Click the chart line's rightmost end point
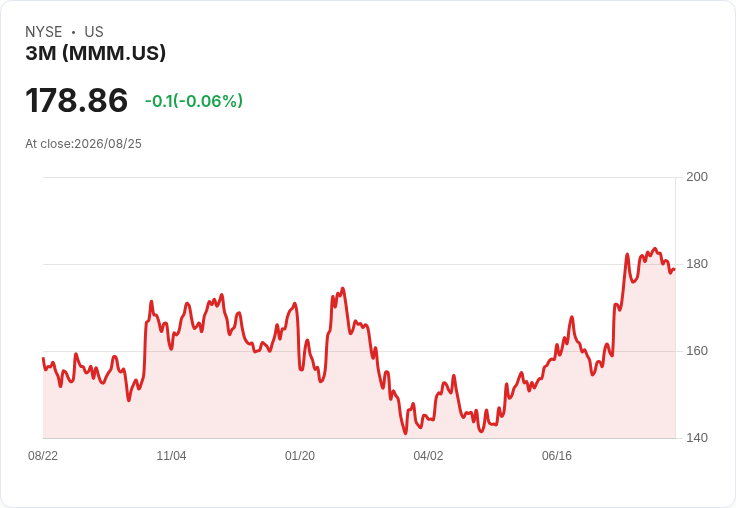This screenshot has height=508, width=736. point(675,269)
